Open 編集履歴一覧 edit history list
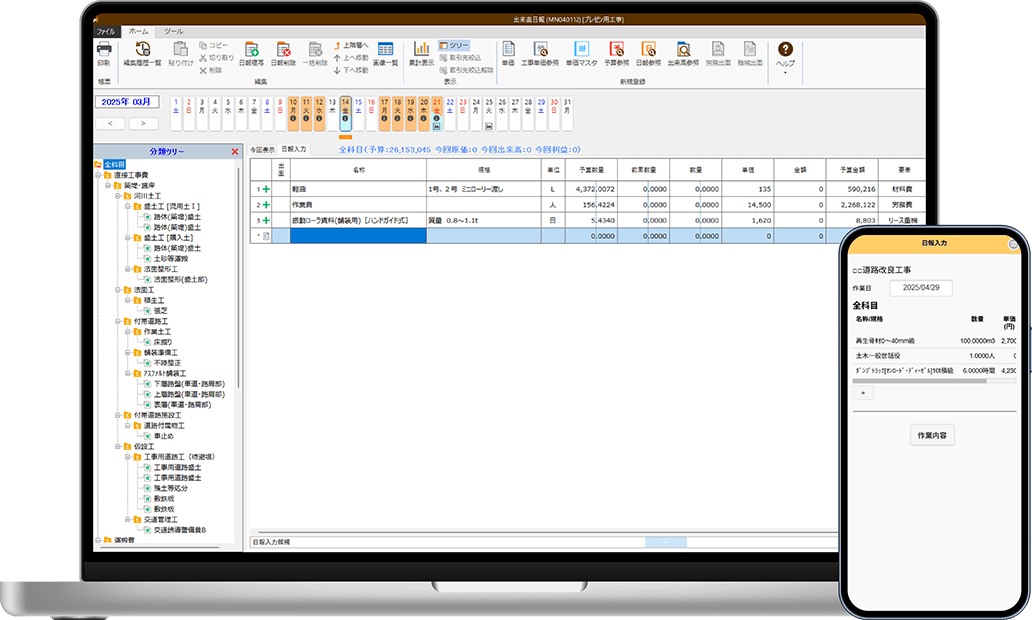This screenshot has height=620, width=1032. pos(143,51)
